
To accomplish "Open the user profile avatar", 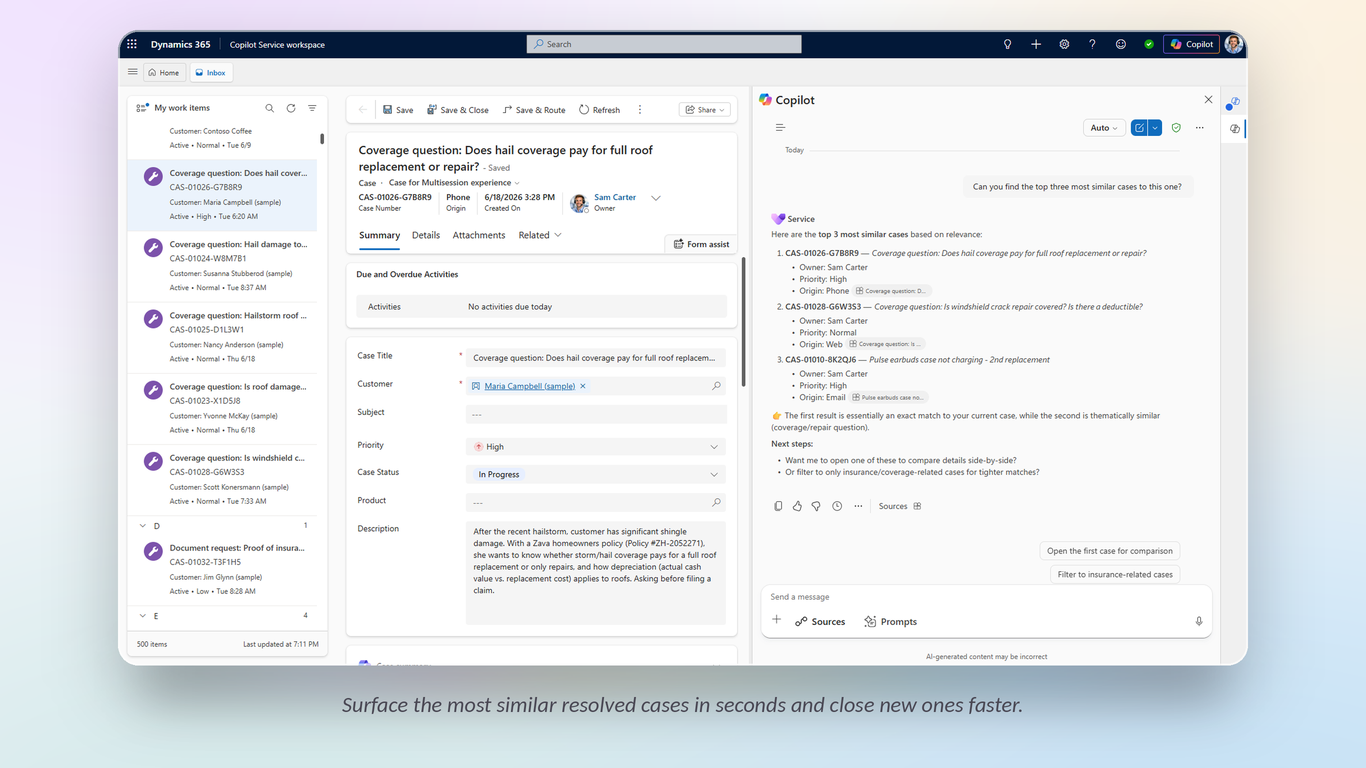I will 1234,44.
